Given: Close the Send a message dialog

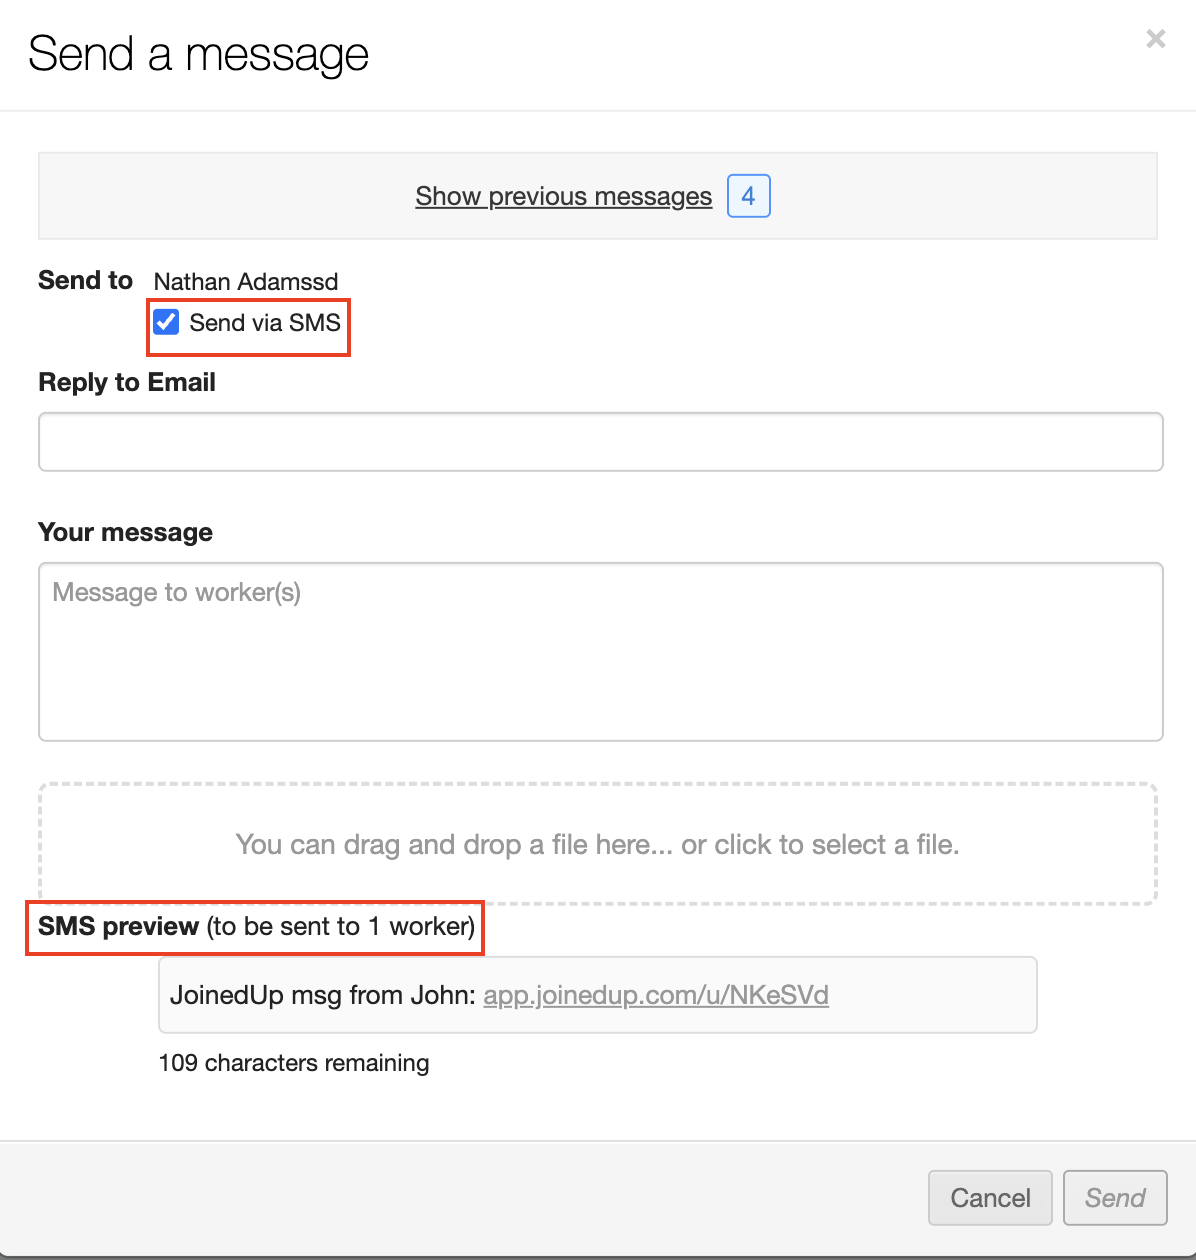Looking at the screenshot, I should 1156,39.
